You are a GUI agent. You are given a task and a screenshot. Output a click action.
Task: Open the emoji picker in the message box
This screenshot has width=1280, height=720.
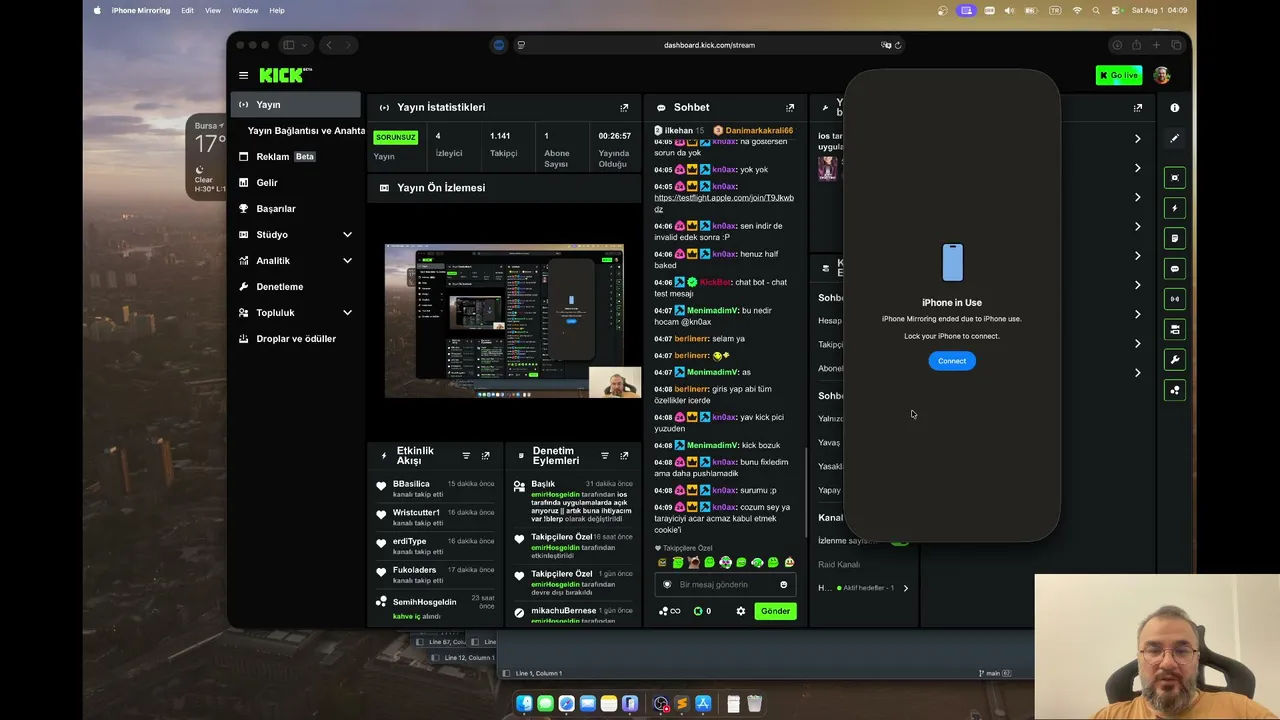(x=783, y=585)
